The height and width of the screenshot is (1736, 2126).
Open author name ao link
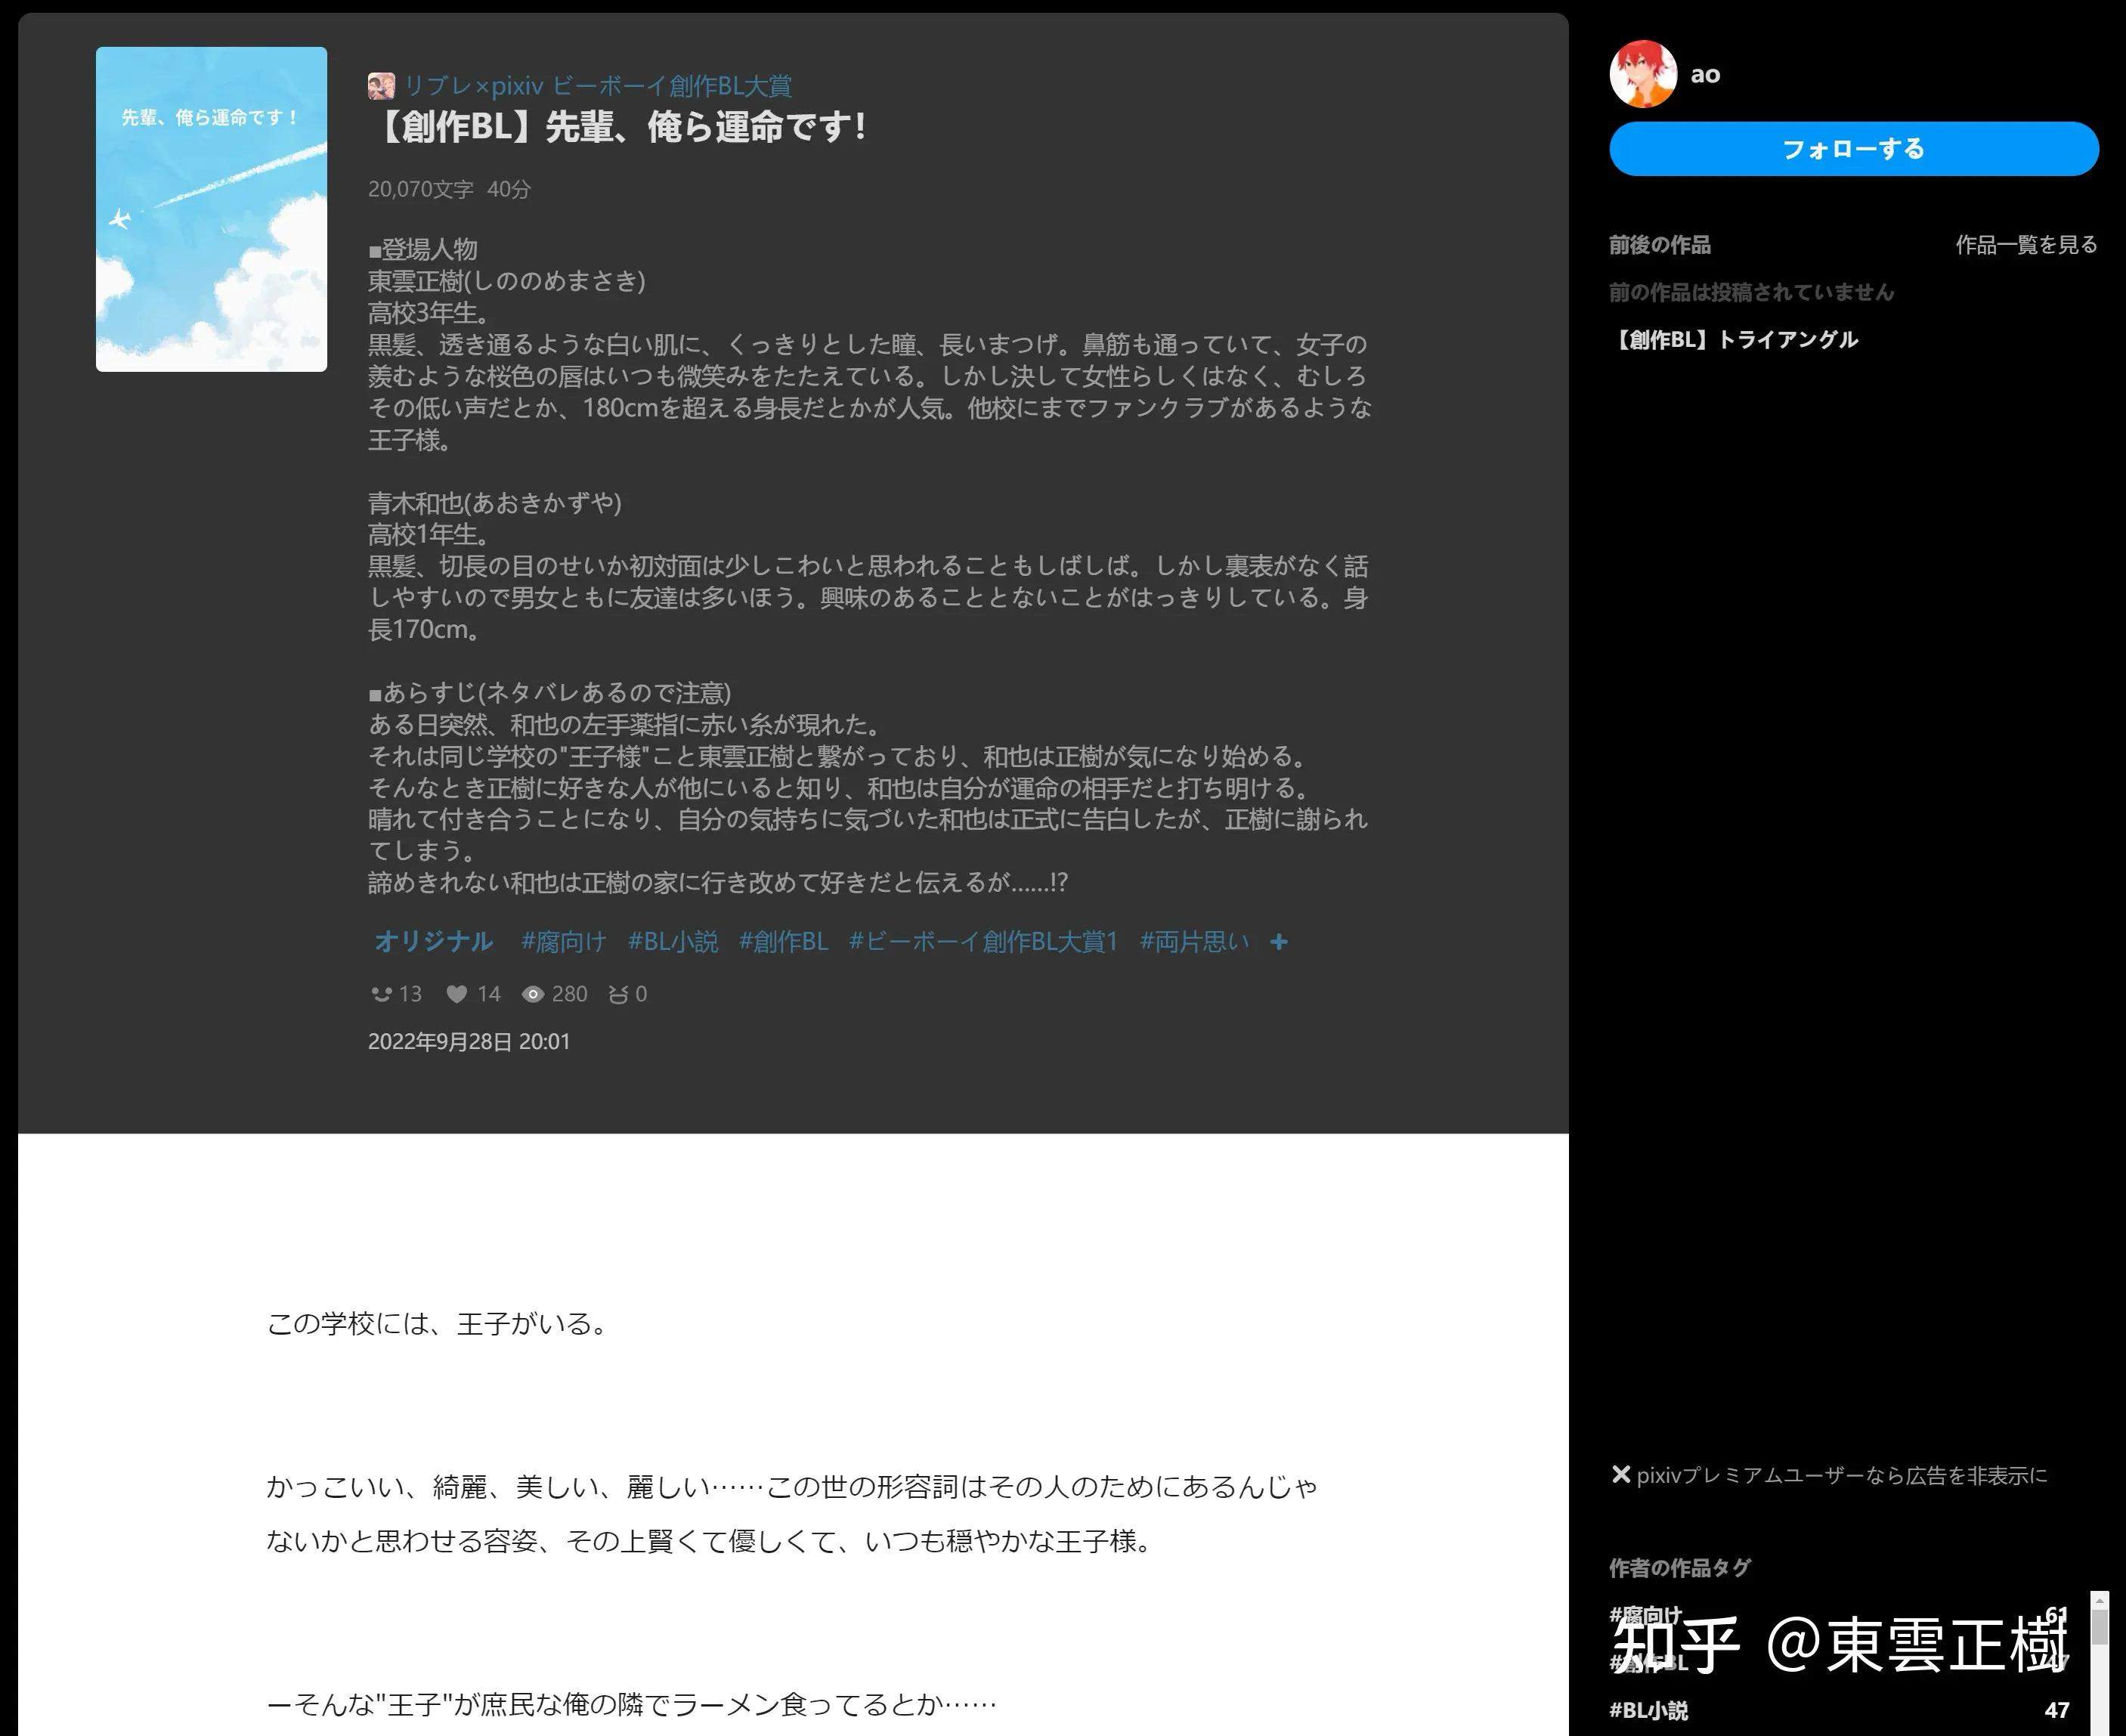(1706, 75)
